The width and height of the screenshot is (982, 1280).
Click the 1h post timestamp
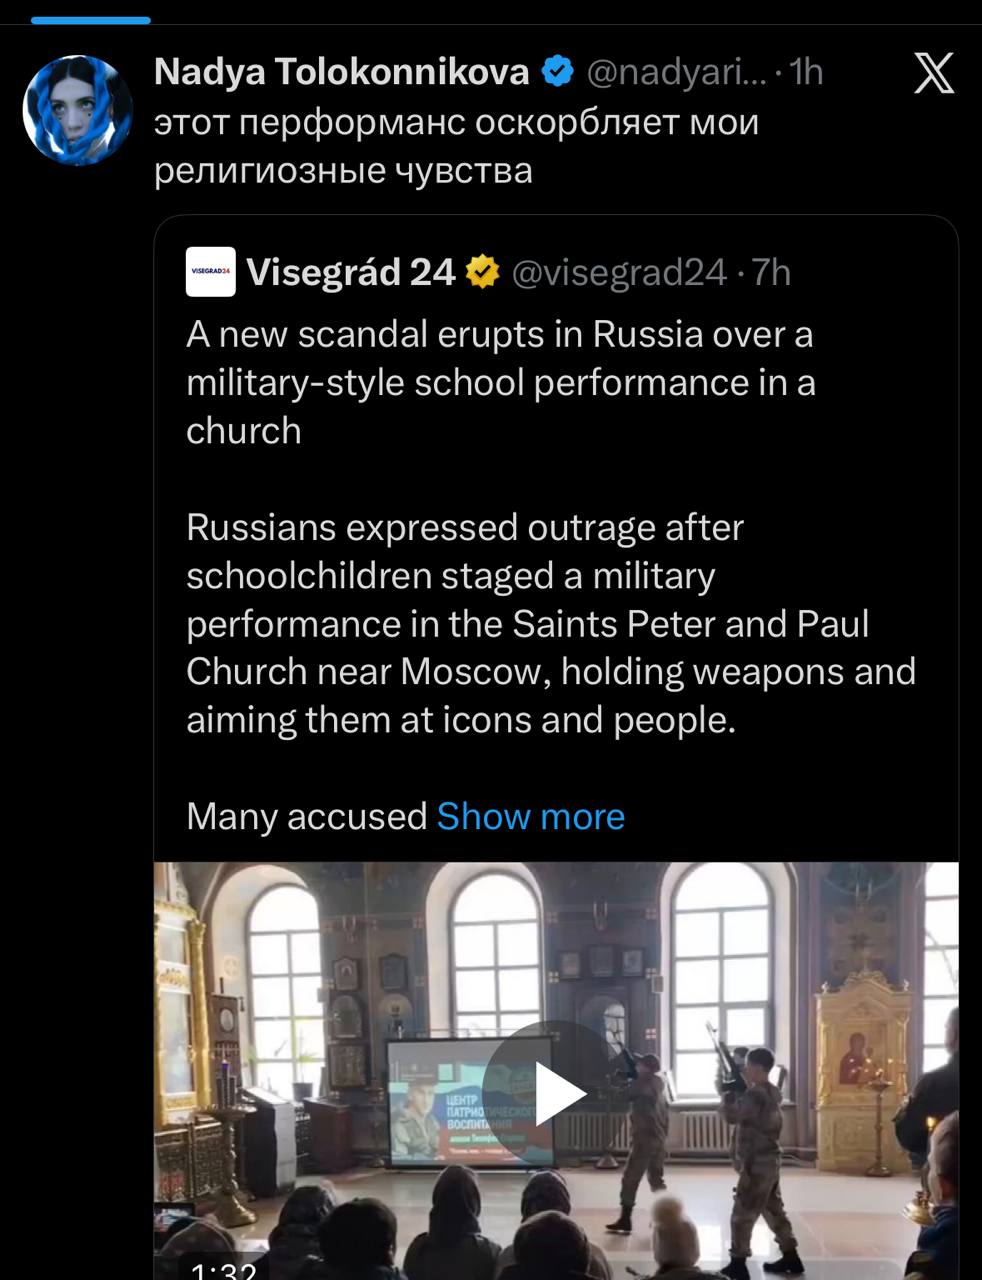(806, 72)
